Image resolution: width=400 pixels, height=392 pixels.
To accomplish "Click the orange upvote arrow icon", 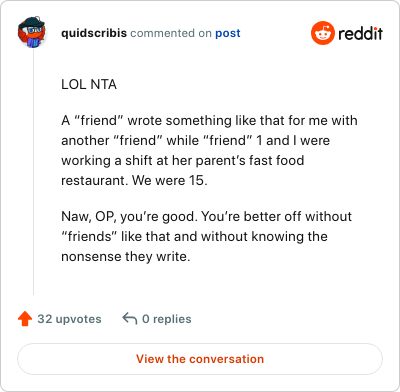I will point(25,319).
